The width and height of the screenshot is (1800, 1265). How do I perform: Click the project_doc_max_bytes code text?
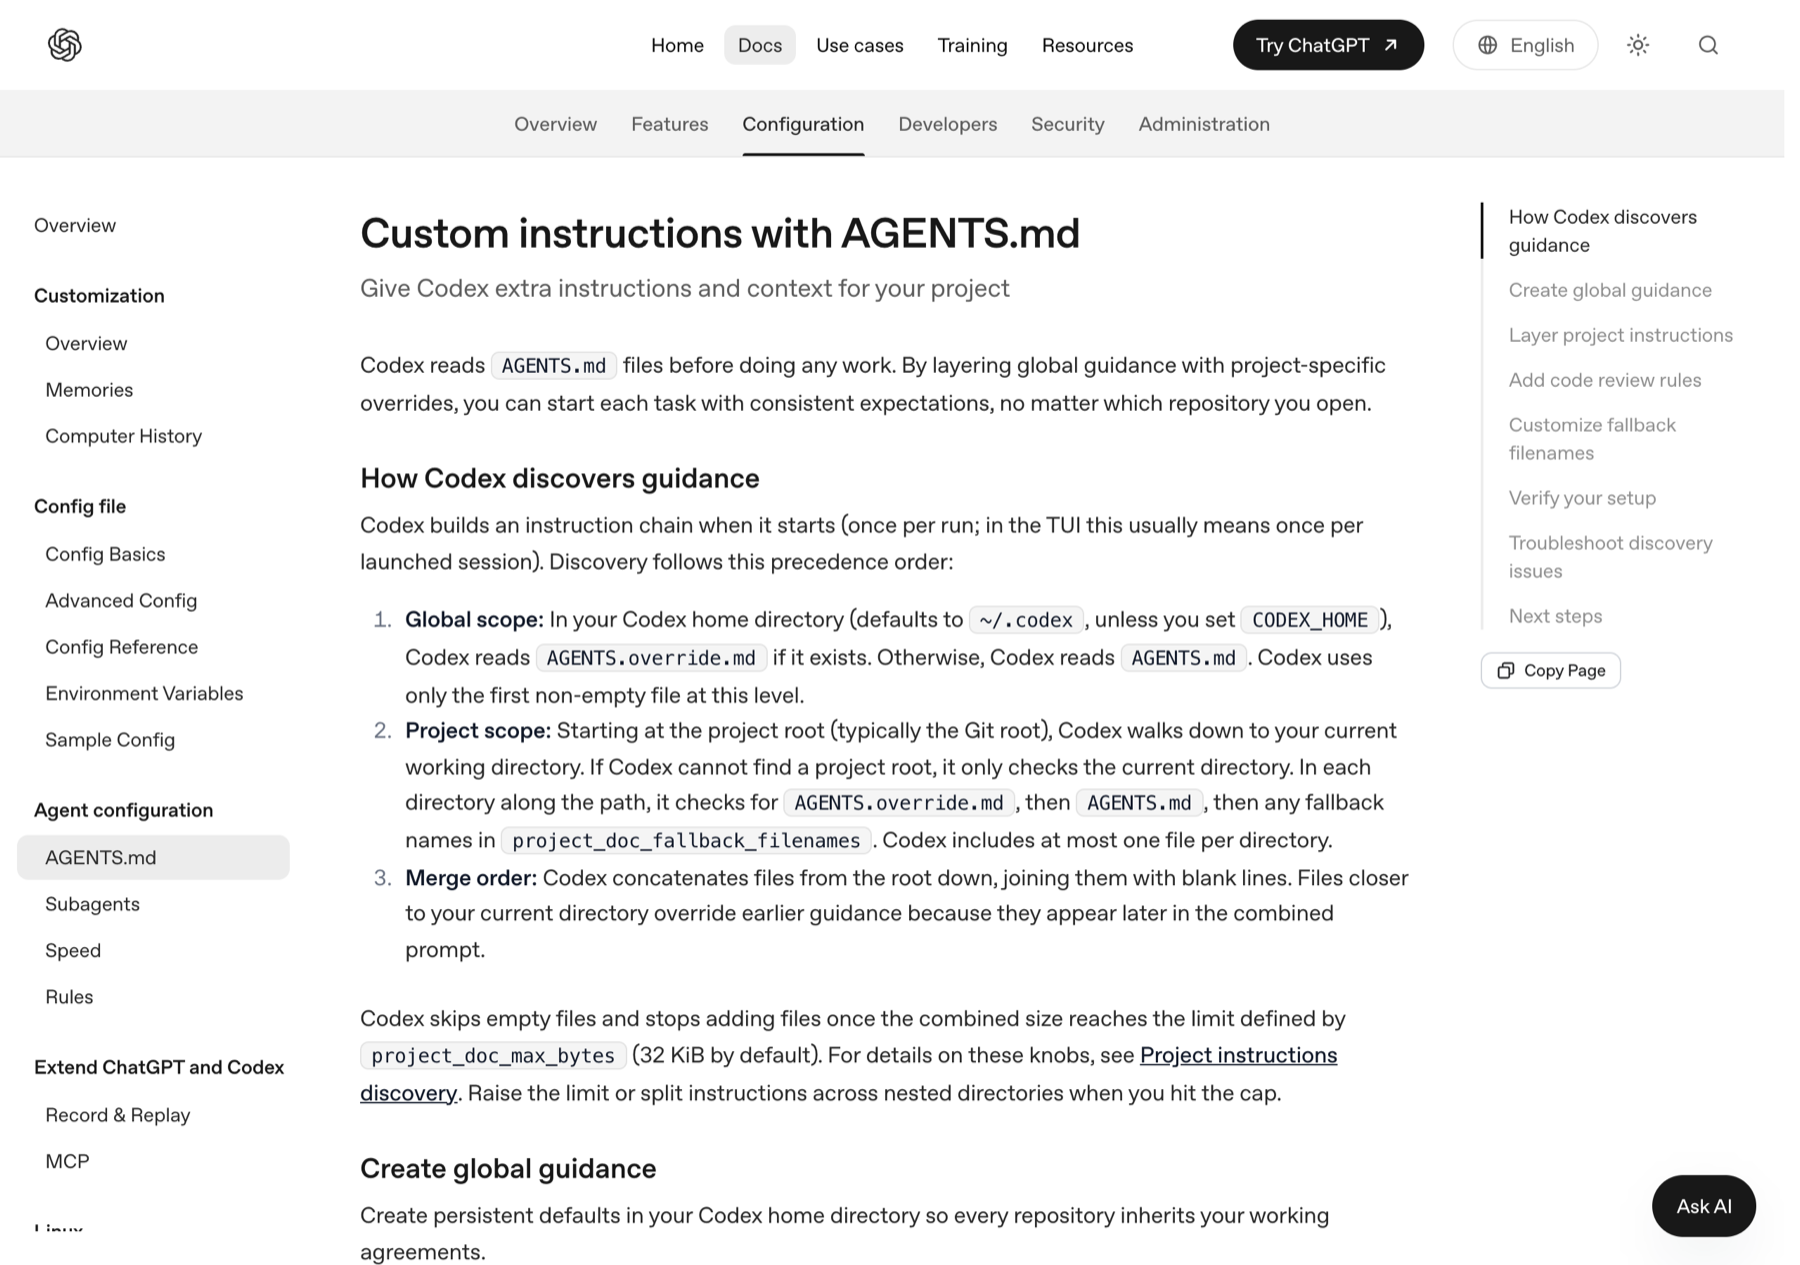[x=493, y=1055]
